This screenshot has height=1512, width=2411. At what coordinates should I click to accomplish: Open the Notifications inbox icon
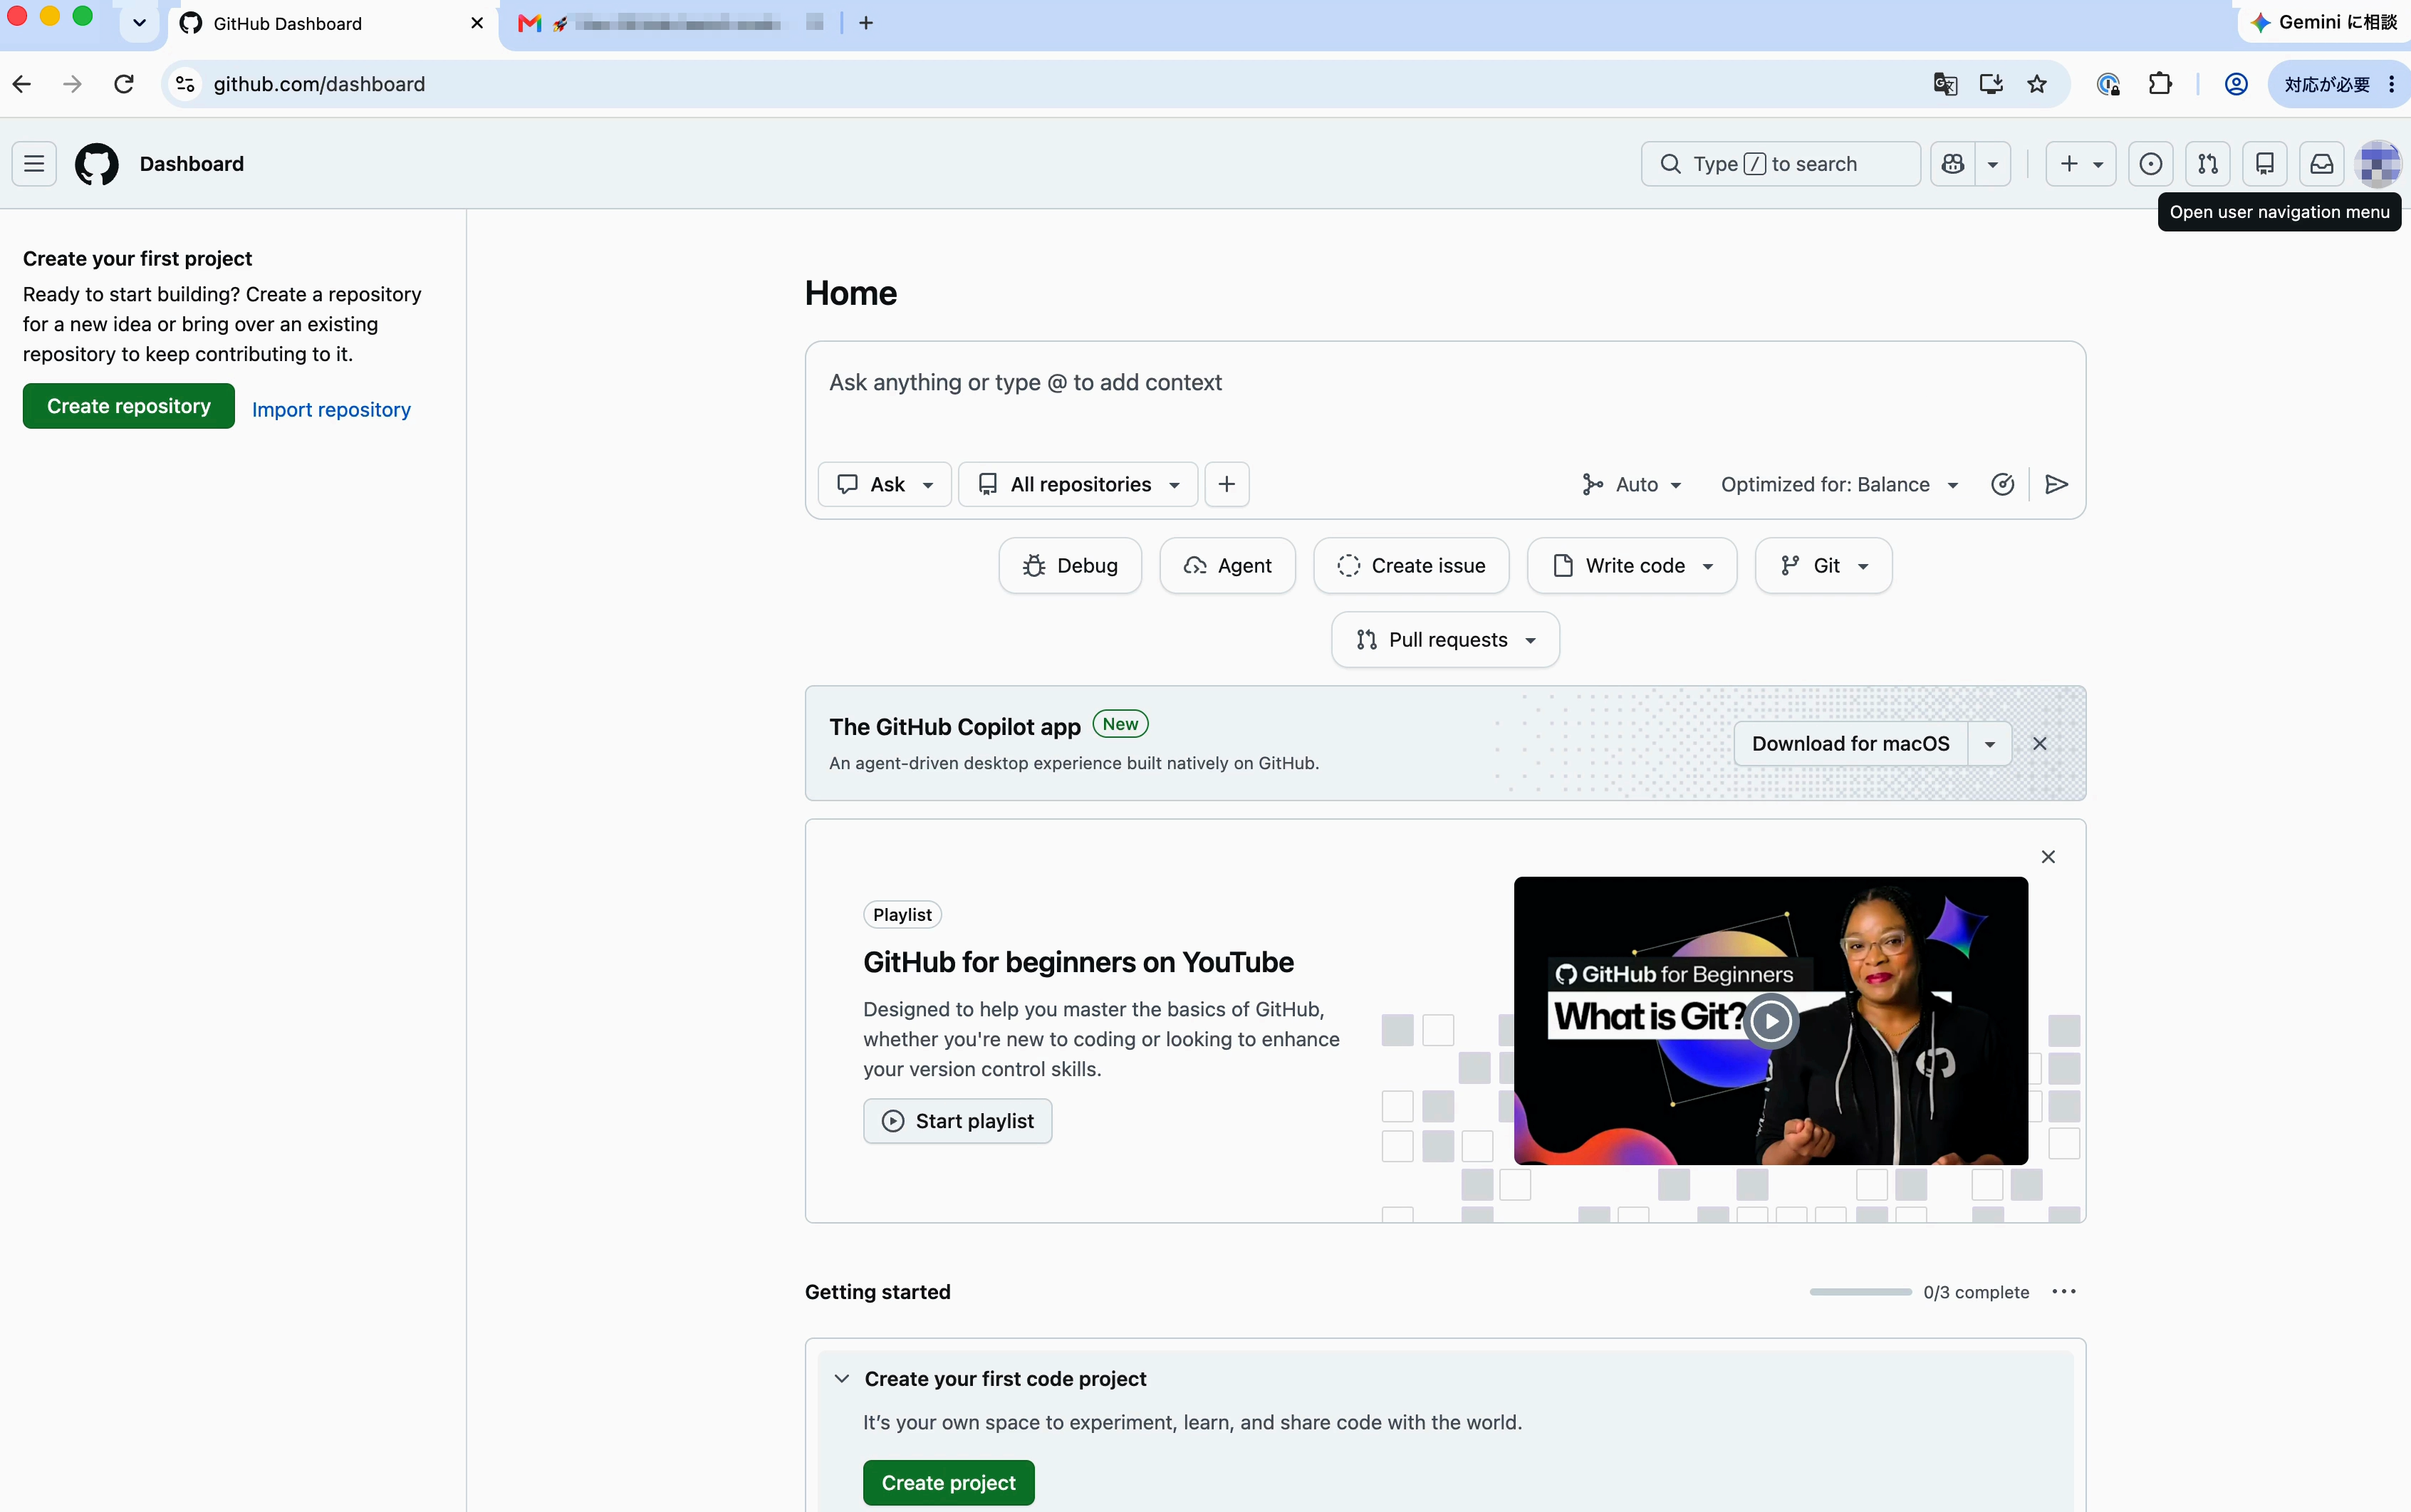(2322, 164)
